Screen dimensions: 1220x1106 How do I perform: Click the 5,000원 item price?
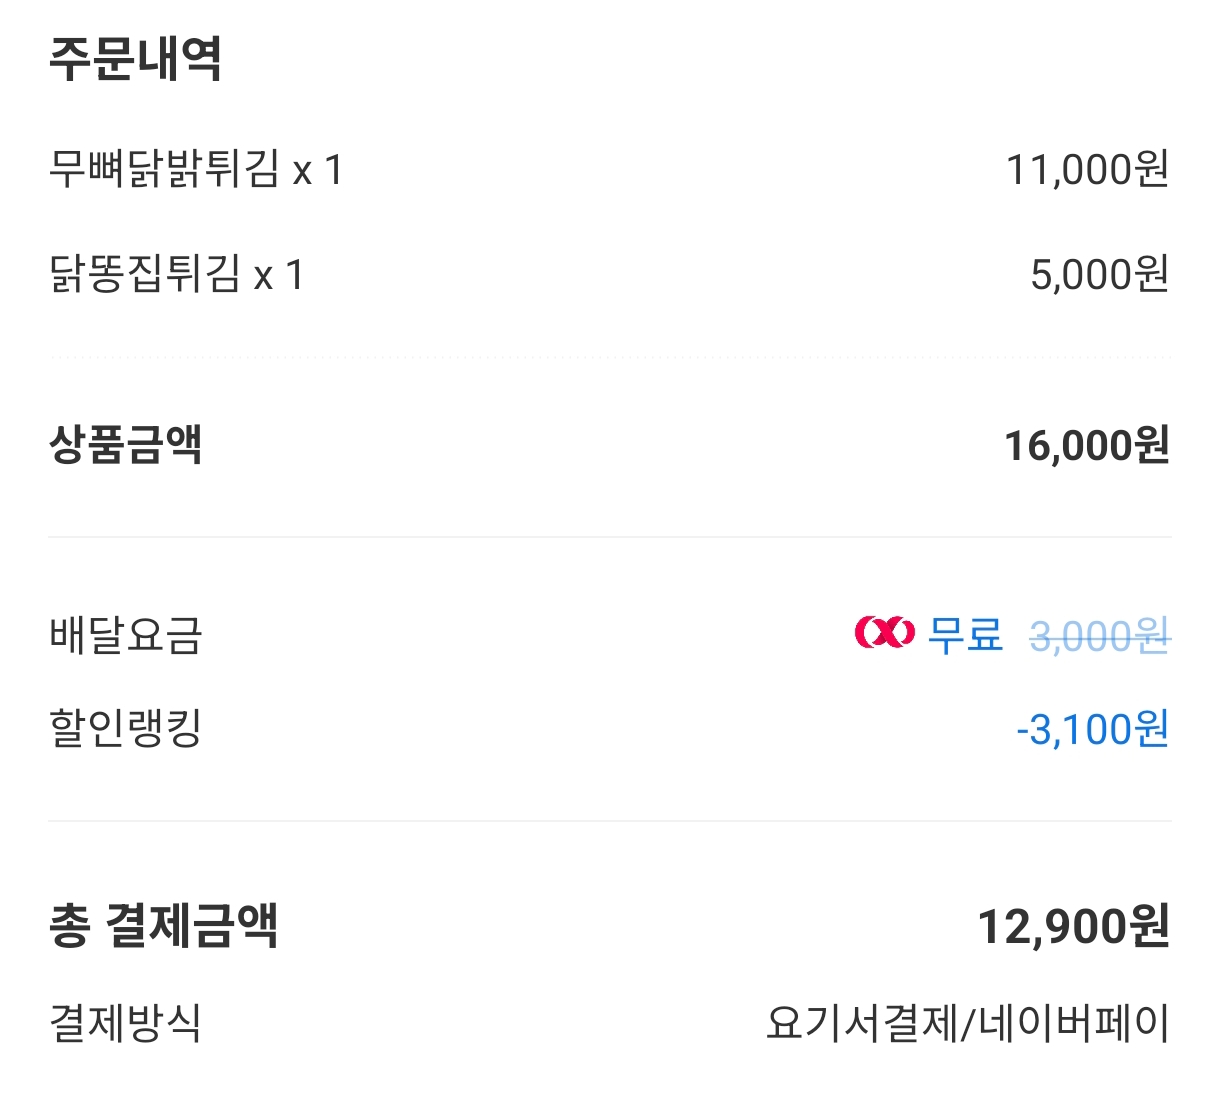(x=1100, y=274)
